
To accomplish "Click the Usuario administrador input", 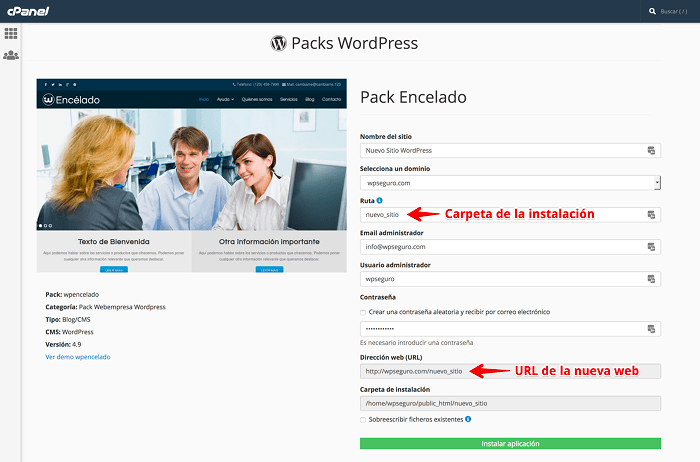I will (510, 279).
